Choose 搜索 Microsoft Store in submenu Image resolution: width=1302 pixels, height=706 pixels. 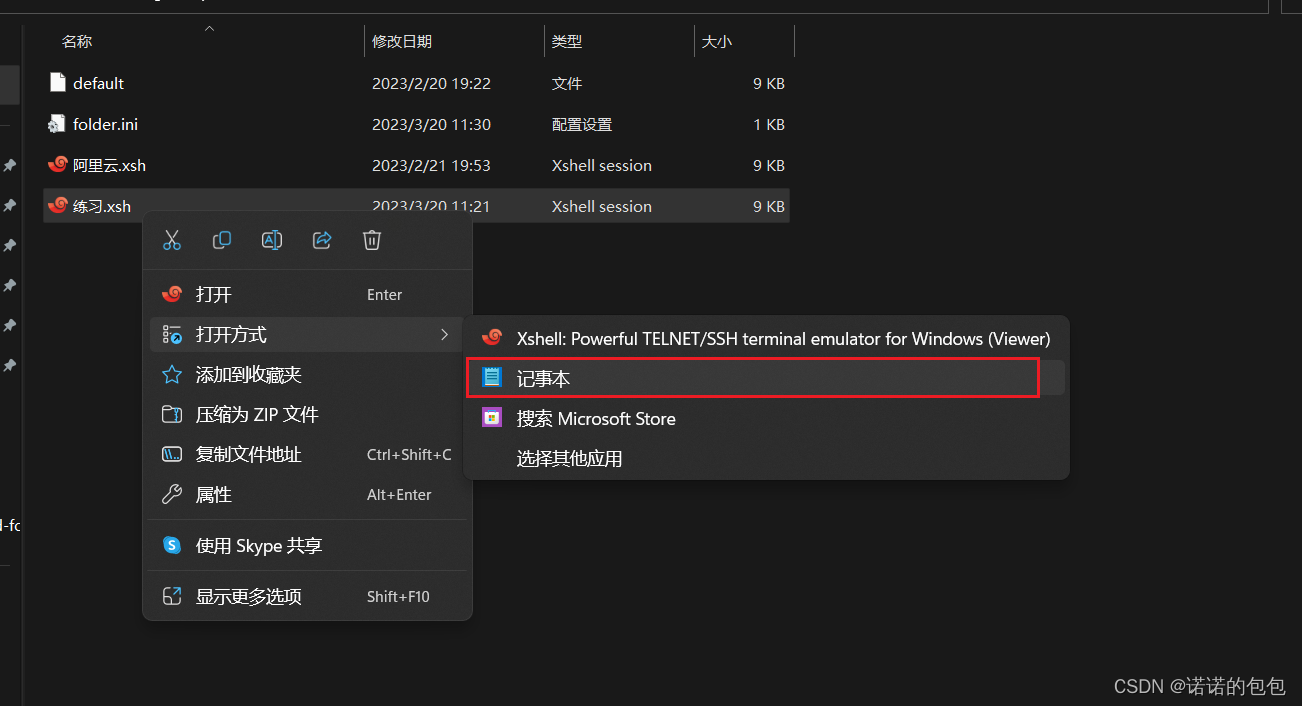pyautogui.click(x=767, y=418)
